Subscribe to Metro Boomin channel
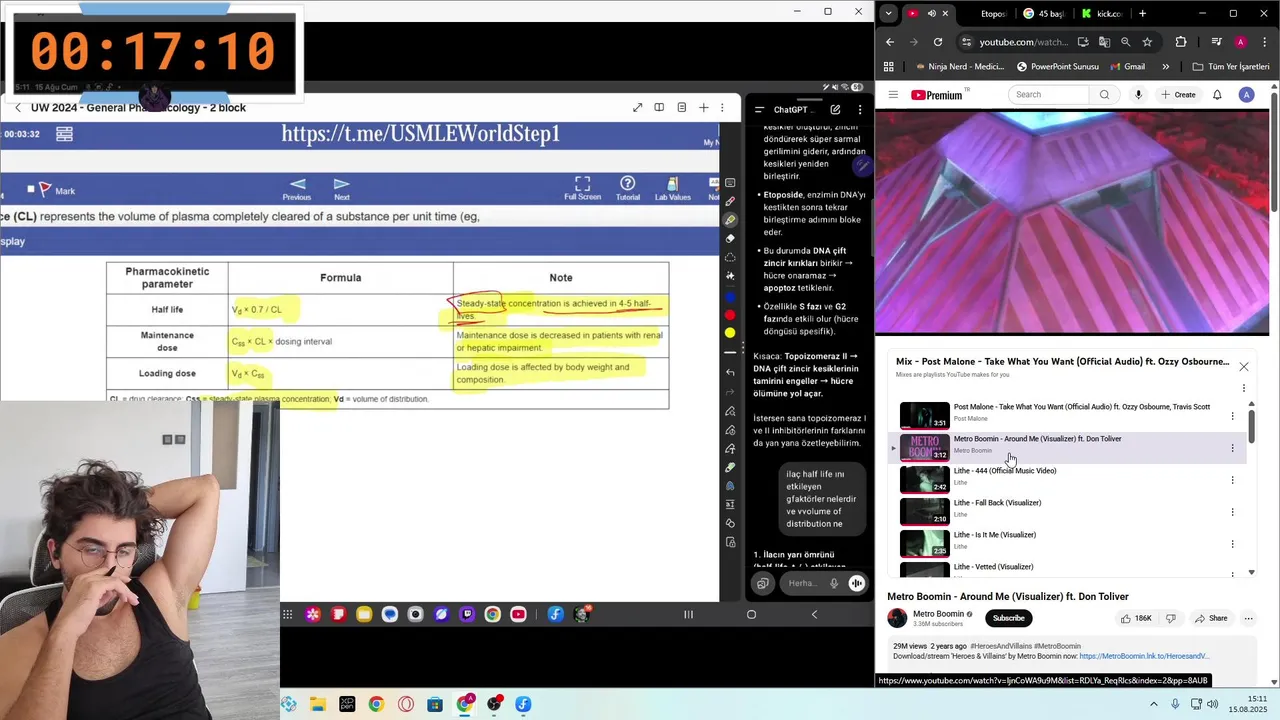 1008,618
